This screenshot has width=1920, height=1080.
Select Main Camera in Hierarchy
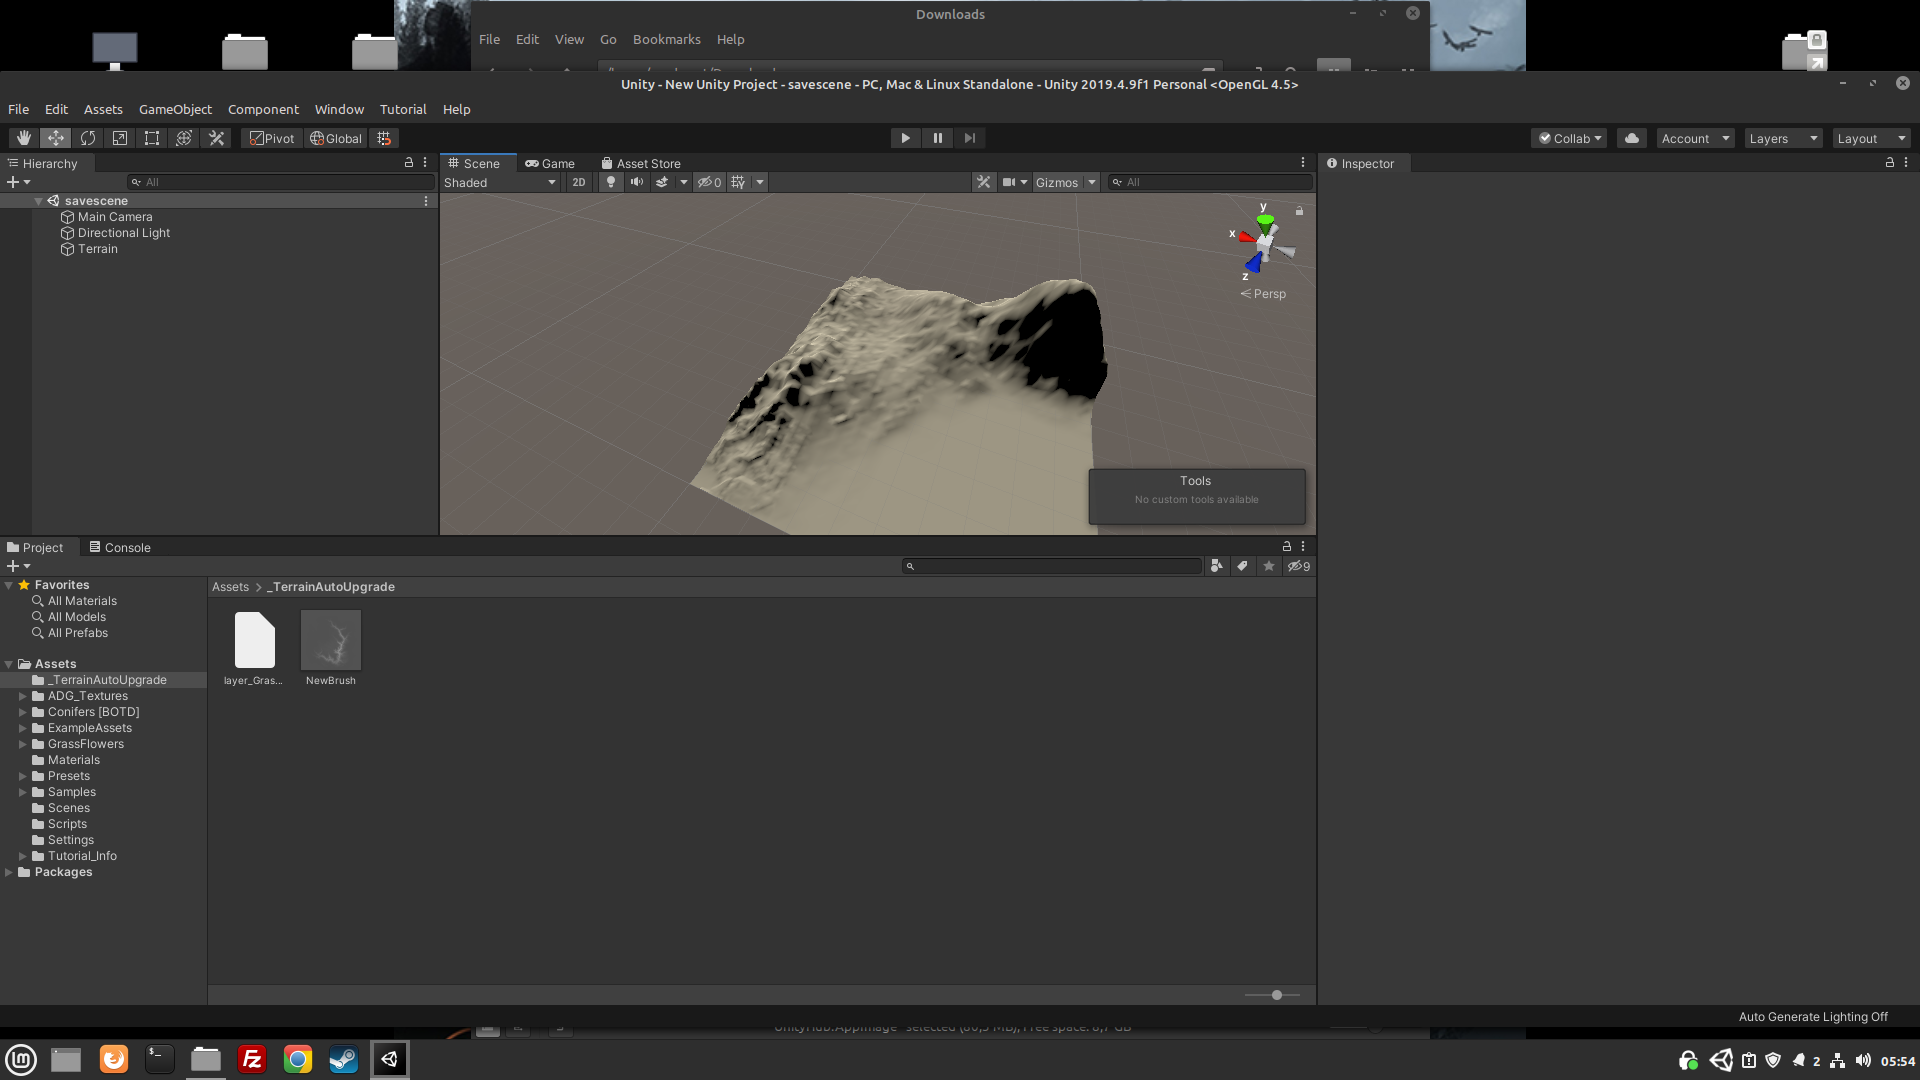[114, 217]
